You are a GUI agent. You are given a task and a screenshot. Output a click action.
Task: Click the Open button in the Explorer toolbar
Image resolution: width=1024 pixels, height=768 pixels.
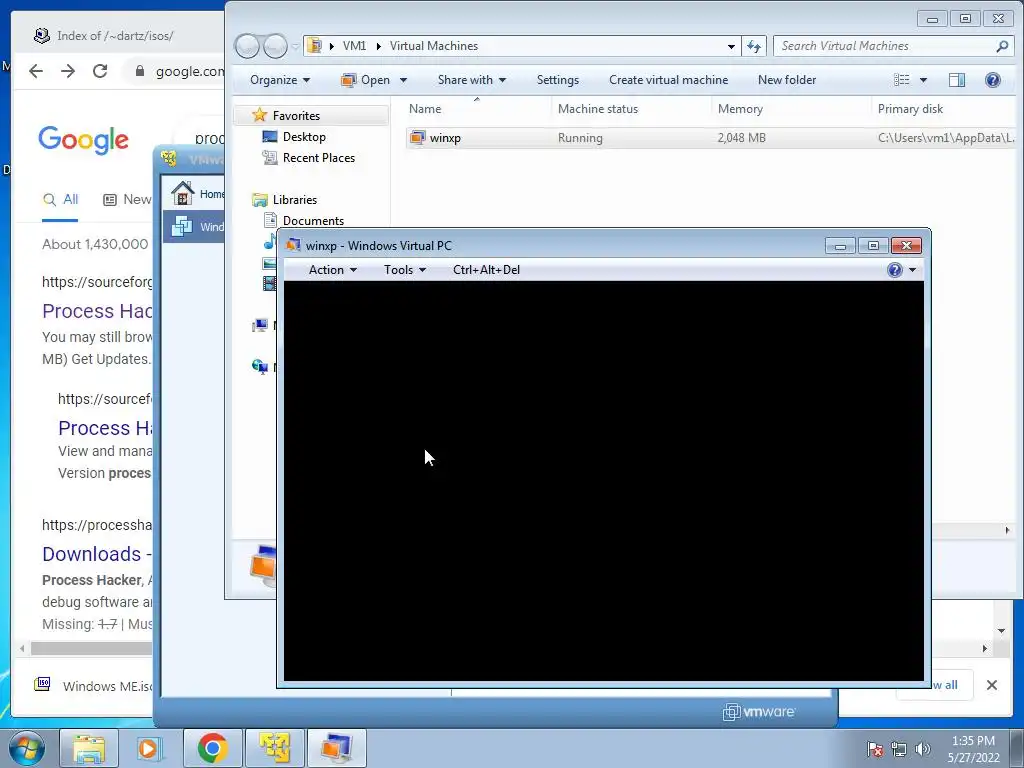pos(366,80)
